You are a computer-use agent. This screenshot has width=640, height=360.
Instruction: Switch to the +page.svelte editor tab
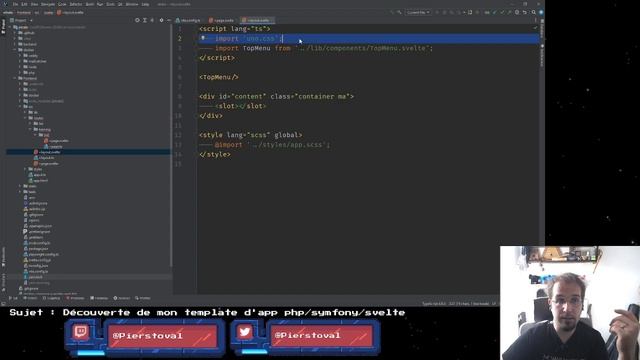coord(222,20)
